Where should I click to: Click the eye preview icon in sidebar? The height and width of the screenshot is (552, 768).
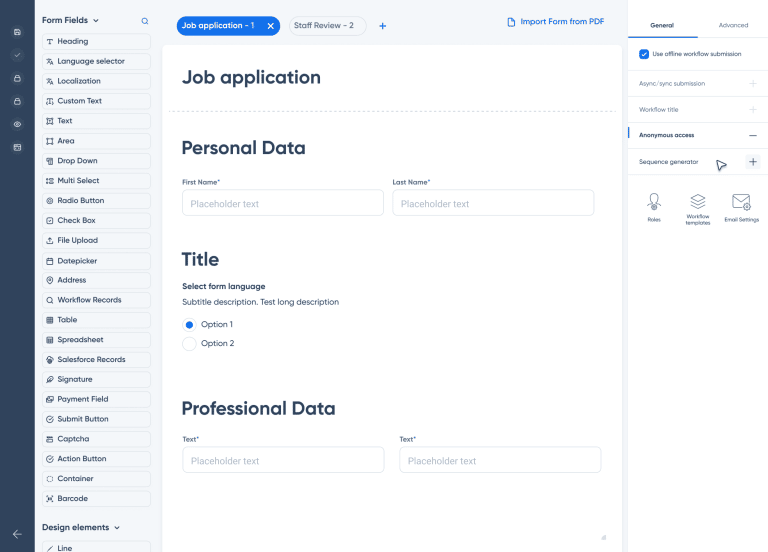[17, 124]
